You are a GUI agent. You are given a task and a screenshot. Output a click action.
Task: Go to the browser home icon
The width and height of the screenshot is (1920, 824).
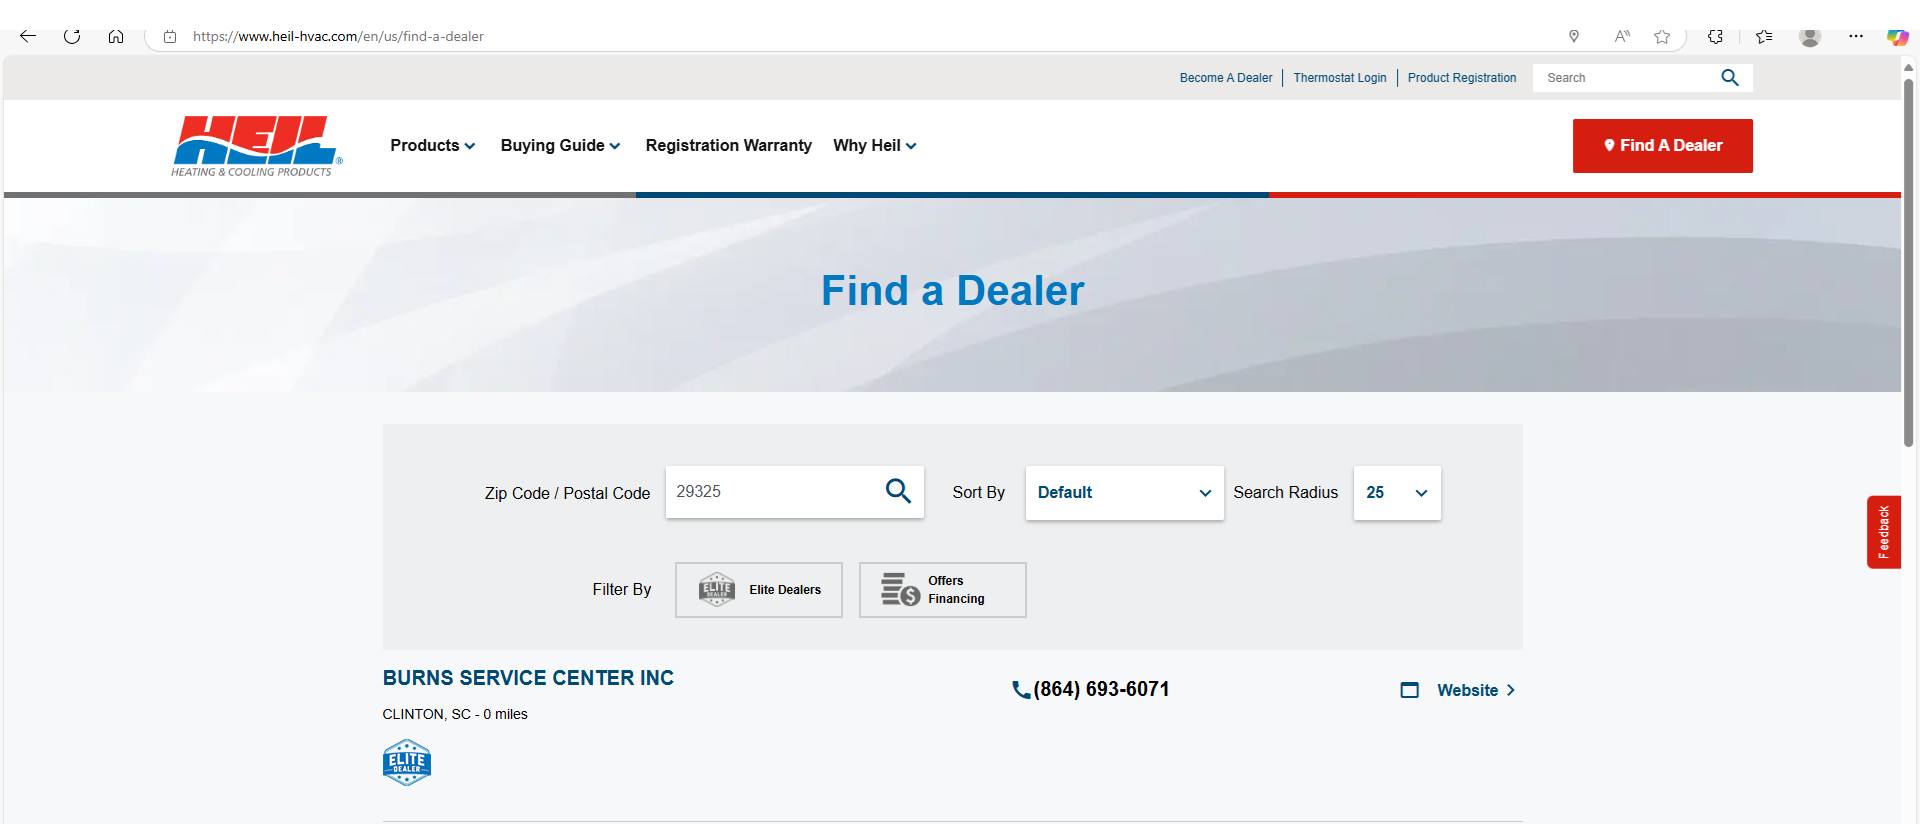[116, 36]
